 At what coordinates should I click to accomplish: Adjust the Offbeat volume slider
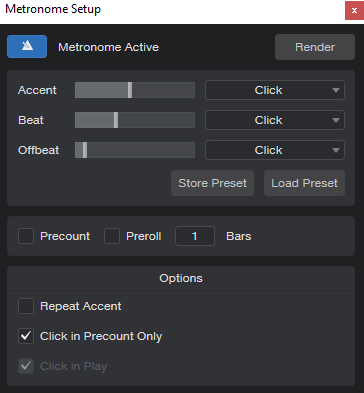click(135, 150)
